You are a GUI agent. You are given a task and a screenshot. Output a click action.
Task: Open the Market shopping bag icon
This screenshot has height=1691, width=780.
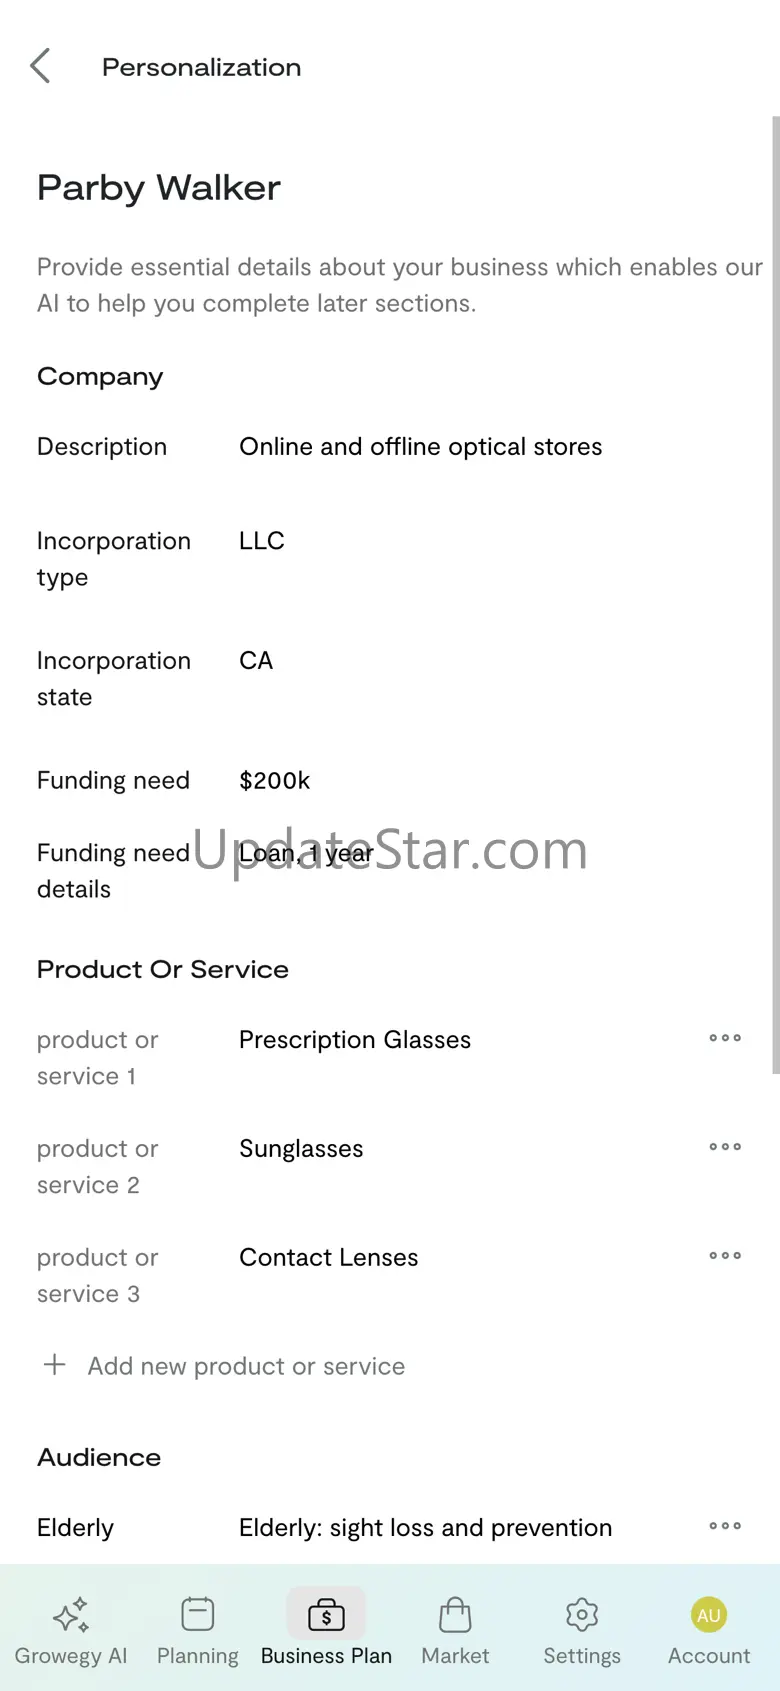[455, 1614]
